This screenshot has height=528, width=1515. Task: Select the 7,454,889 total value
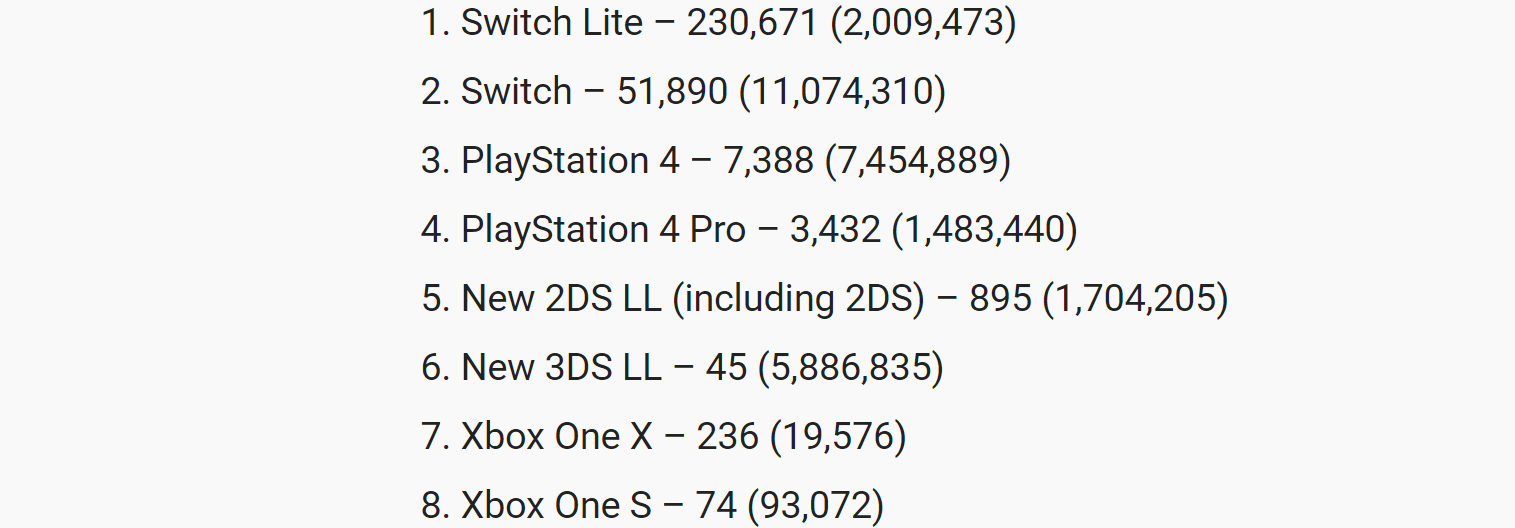click(918, 160)
